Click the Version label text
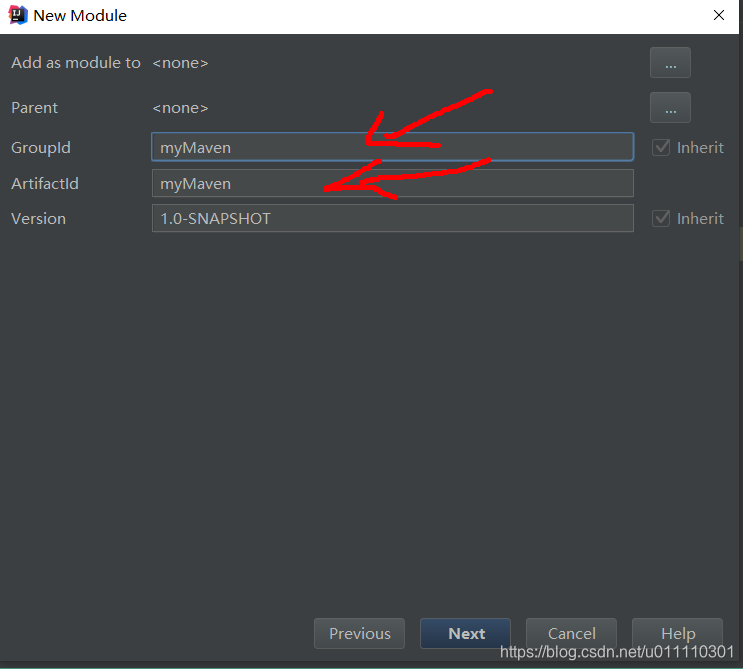Image resolution: width=743 pixels, height=671 pixels. [38, 218]
